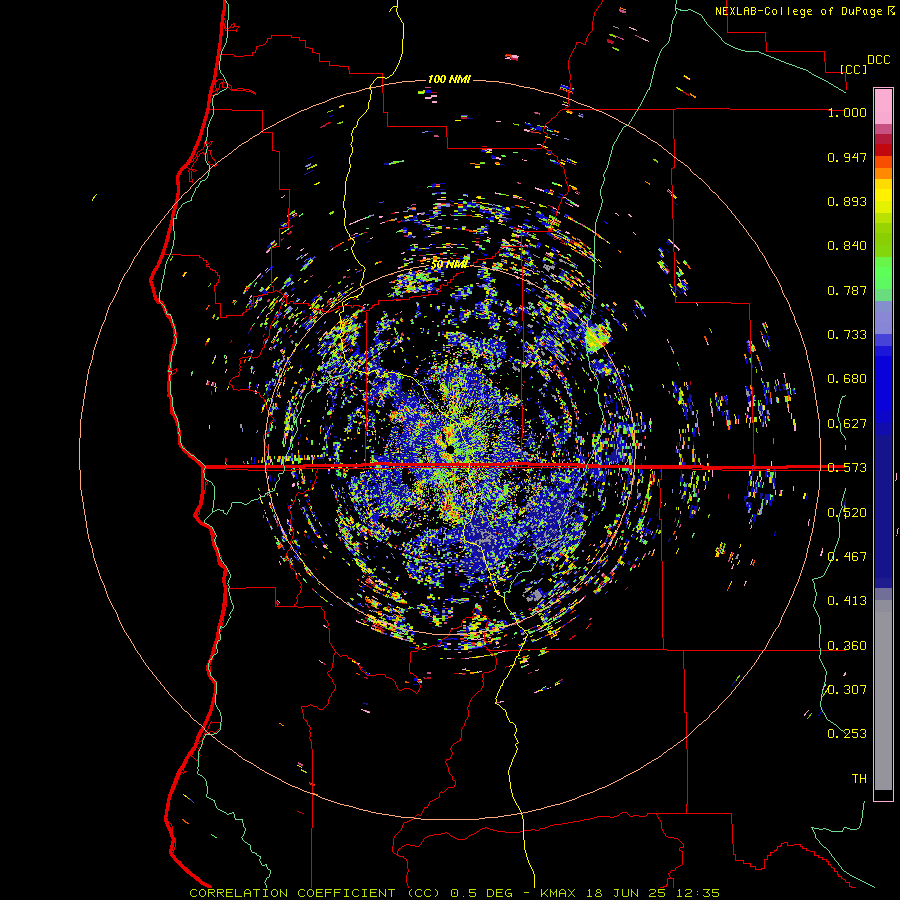Select the 0.520 scale value
Image resolution: width=900 pixels, height=900 pixels.
point(847,513)
